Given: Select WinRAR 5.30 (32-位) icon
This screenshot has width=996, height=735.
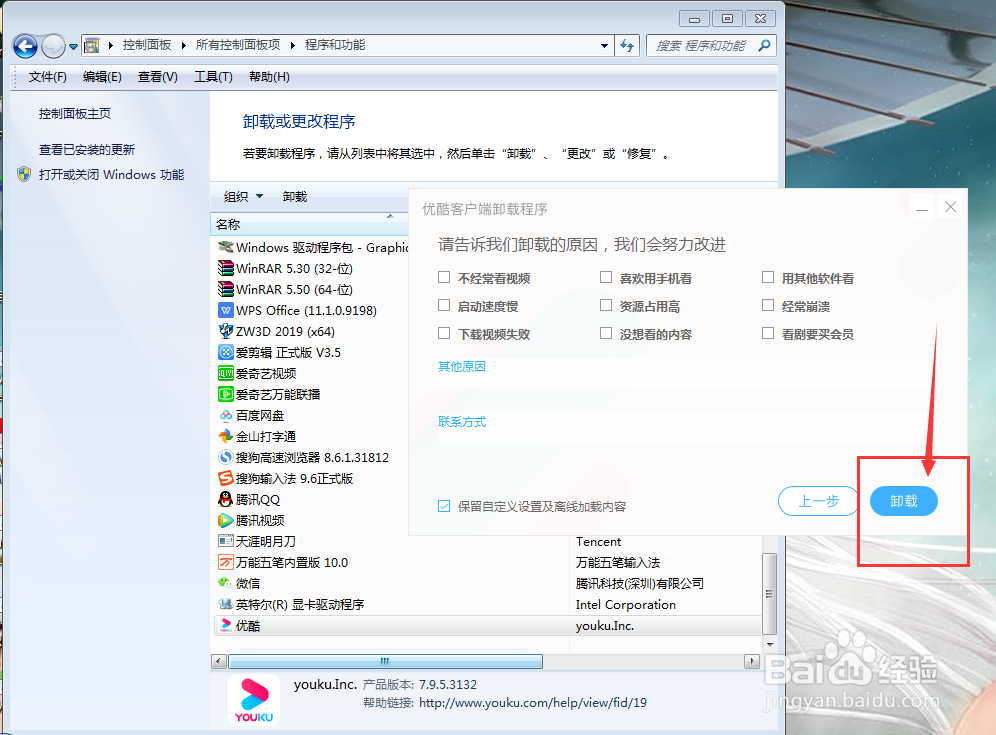Looking at the screenshot, I should coord(225,268).
